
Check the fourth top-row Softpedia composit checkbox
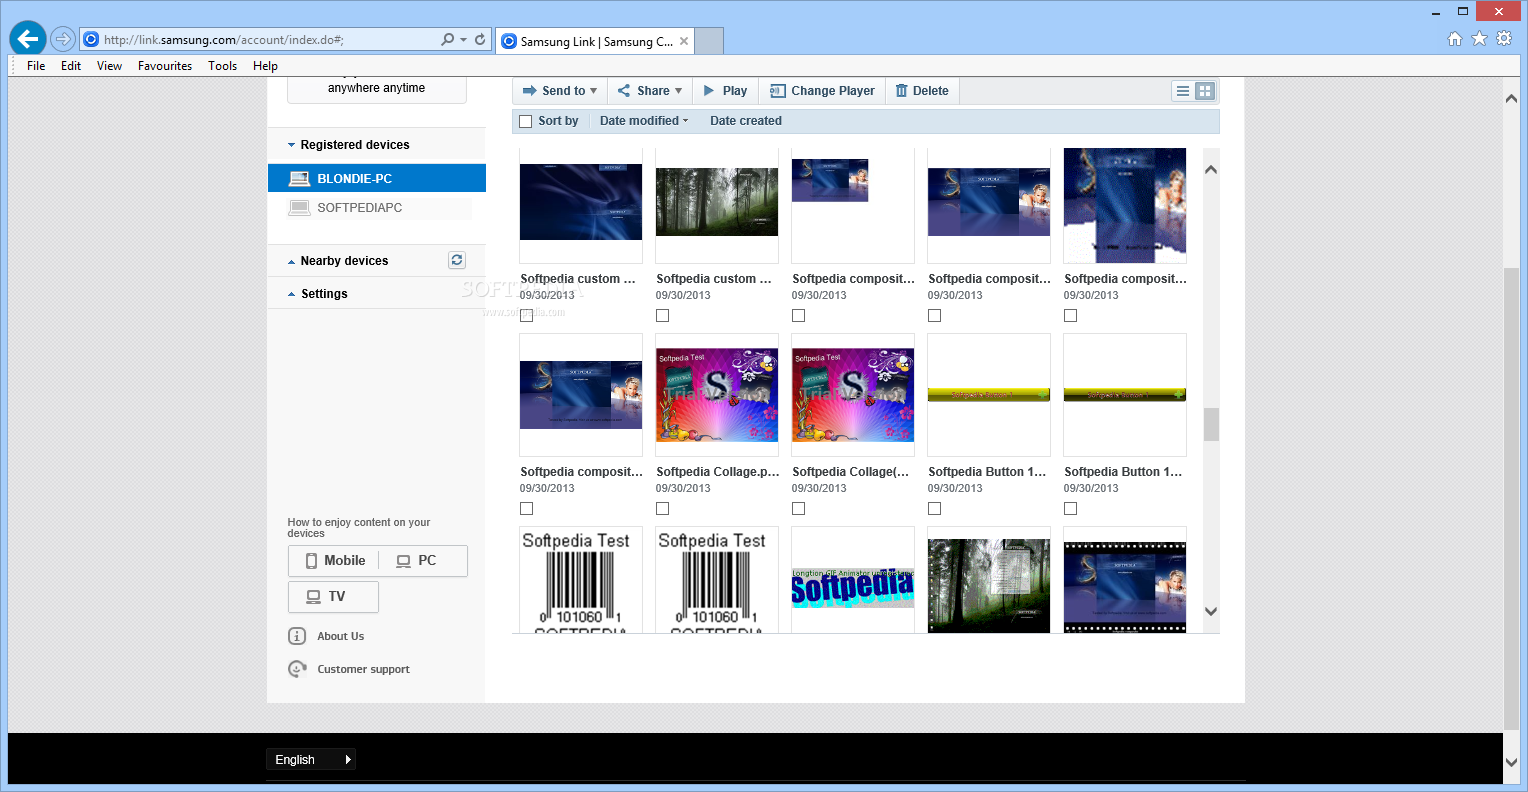[934, 316]
